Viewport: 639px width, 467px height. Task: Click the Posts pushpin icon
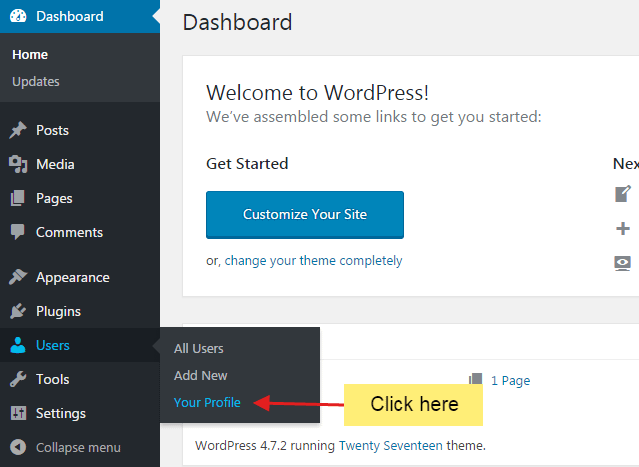pyautogui.click(x=18, y=130)
